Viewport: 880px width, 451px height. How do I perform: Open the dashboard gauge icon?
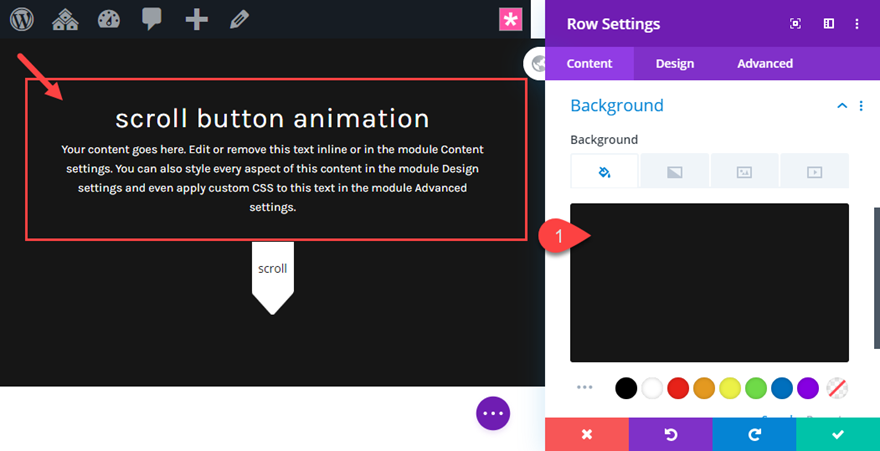[x=109, y=20]
